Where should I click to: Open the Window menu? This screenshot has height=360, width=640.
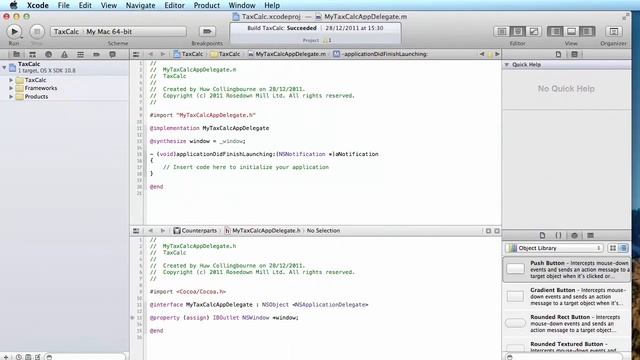click(242, 5)
